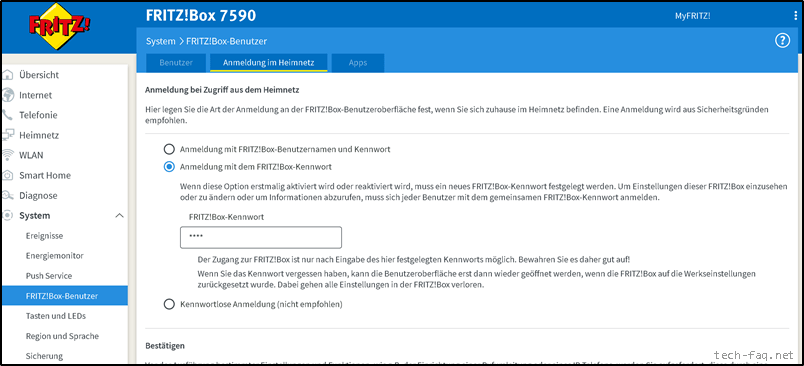Viewport: 804px width, 366px height.
Task: Click the FRITZ!Box 7590 title
Action: (x=201, y=16)
